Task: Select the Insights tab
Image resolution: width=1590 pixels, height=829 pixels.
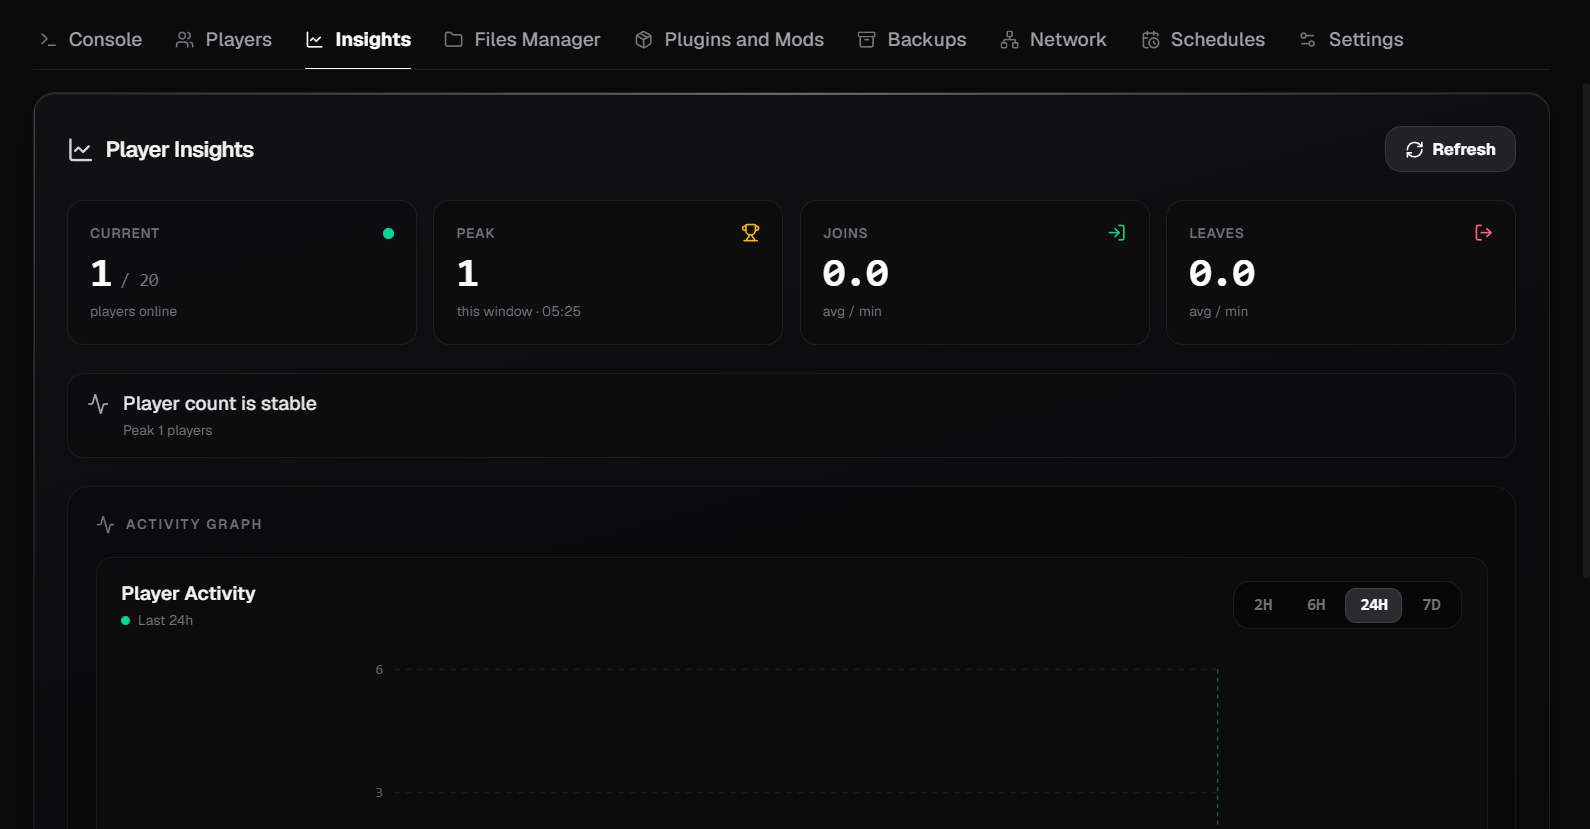Action: [x=358, y=39]
